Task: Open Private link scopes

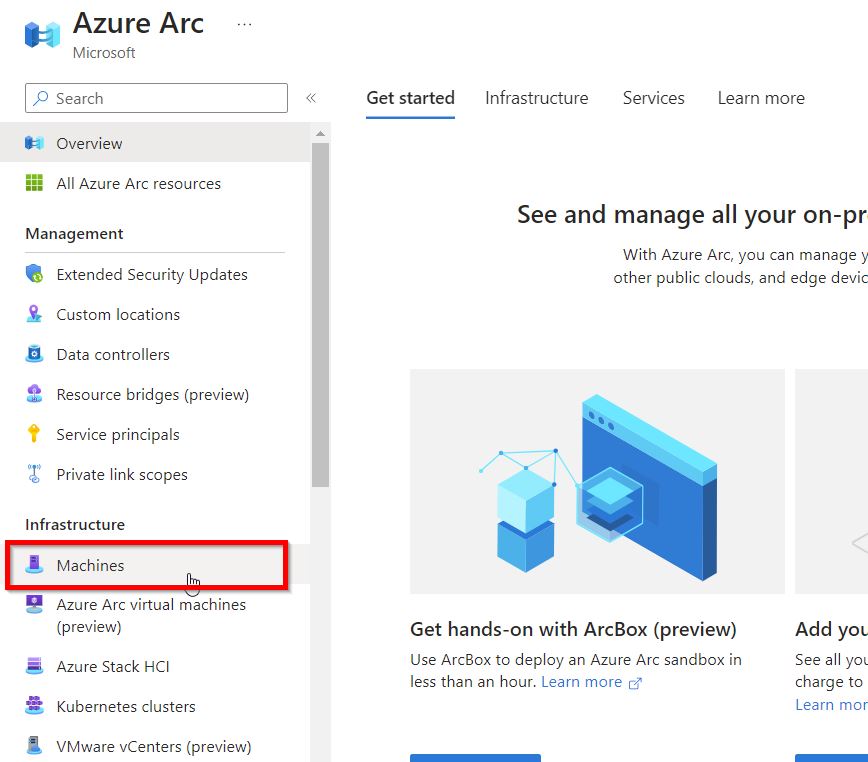Action: (x=155, y=474)
